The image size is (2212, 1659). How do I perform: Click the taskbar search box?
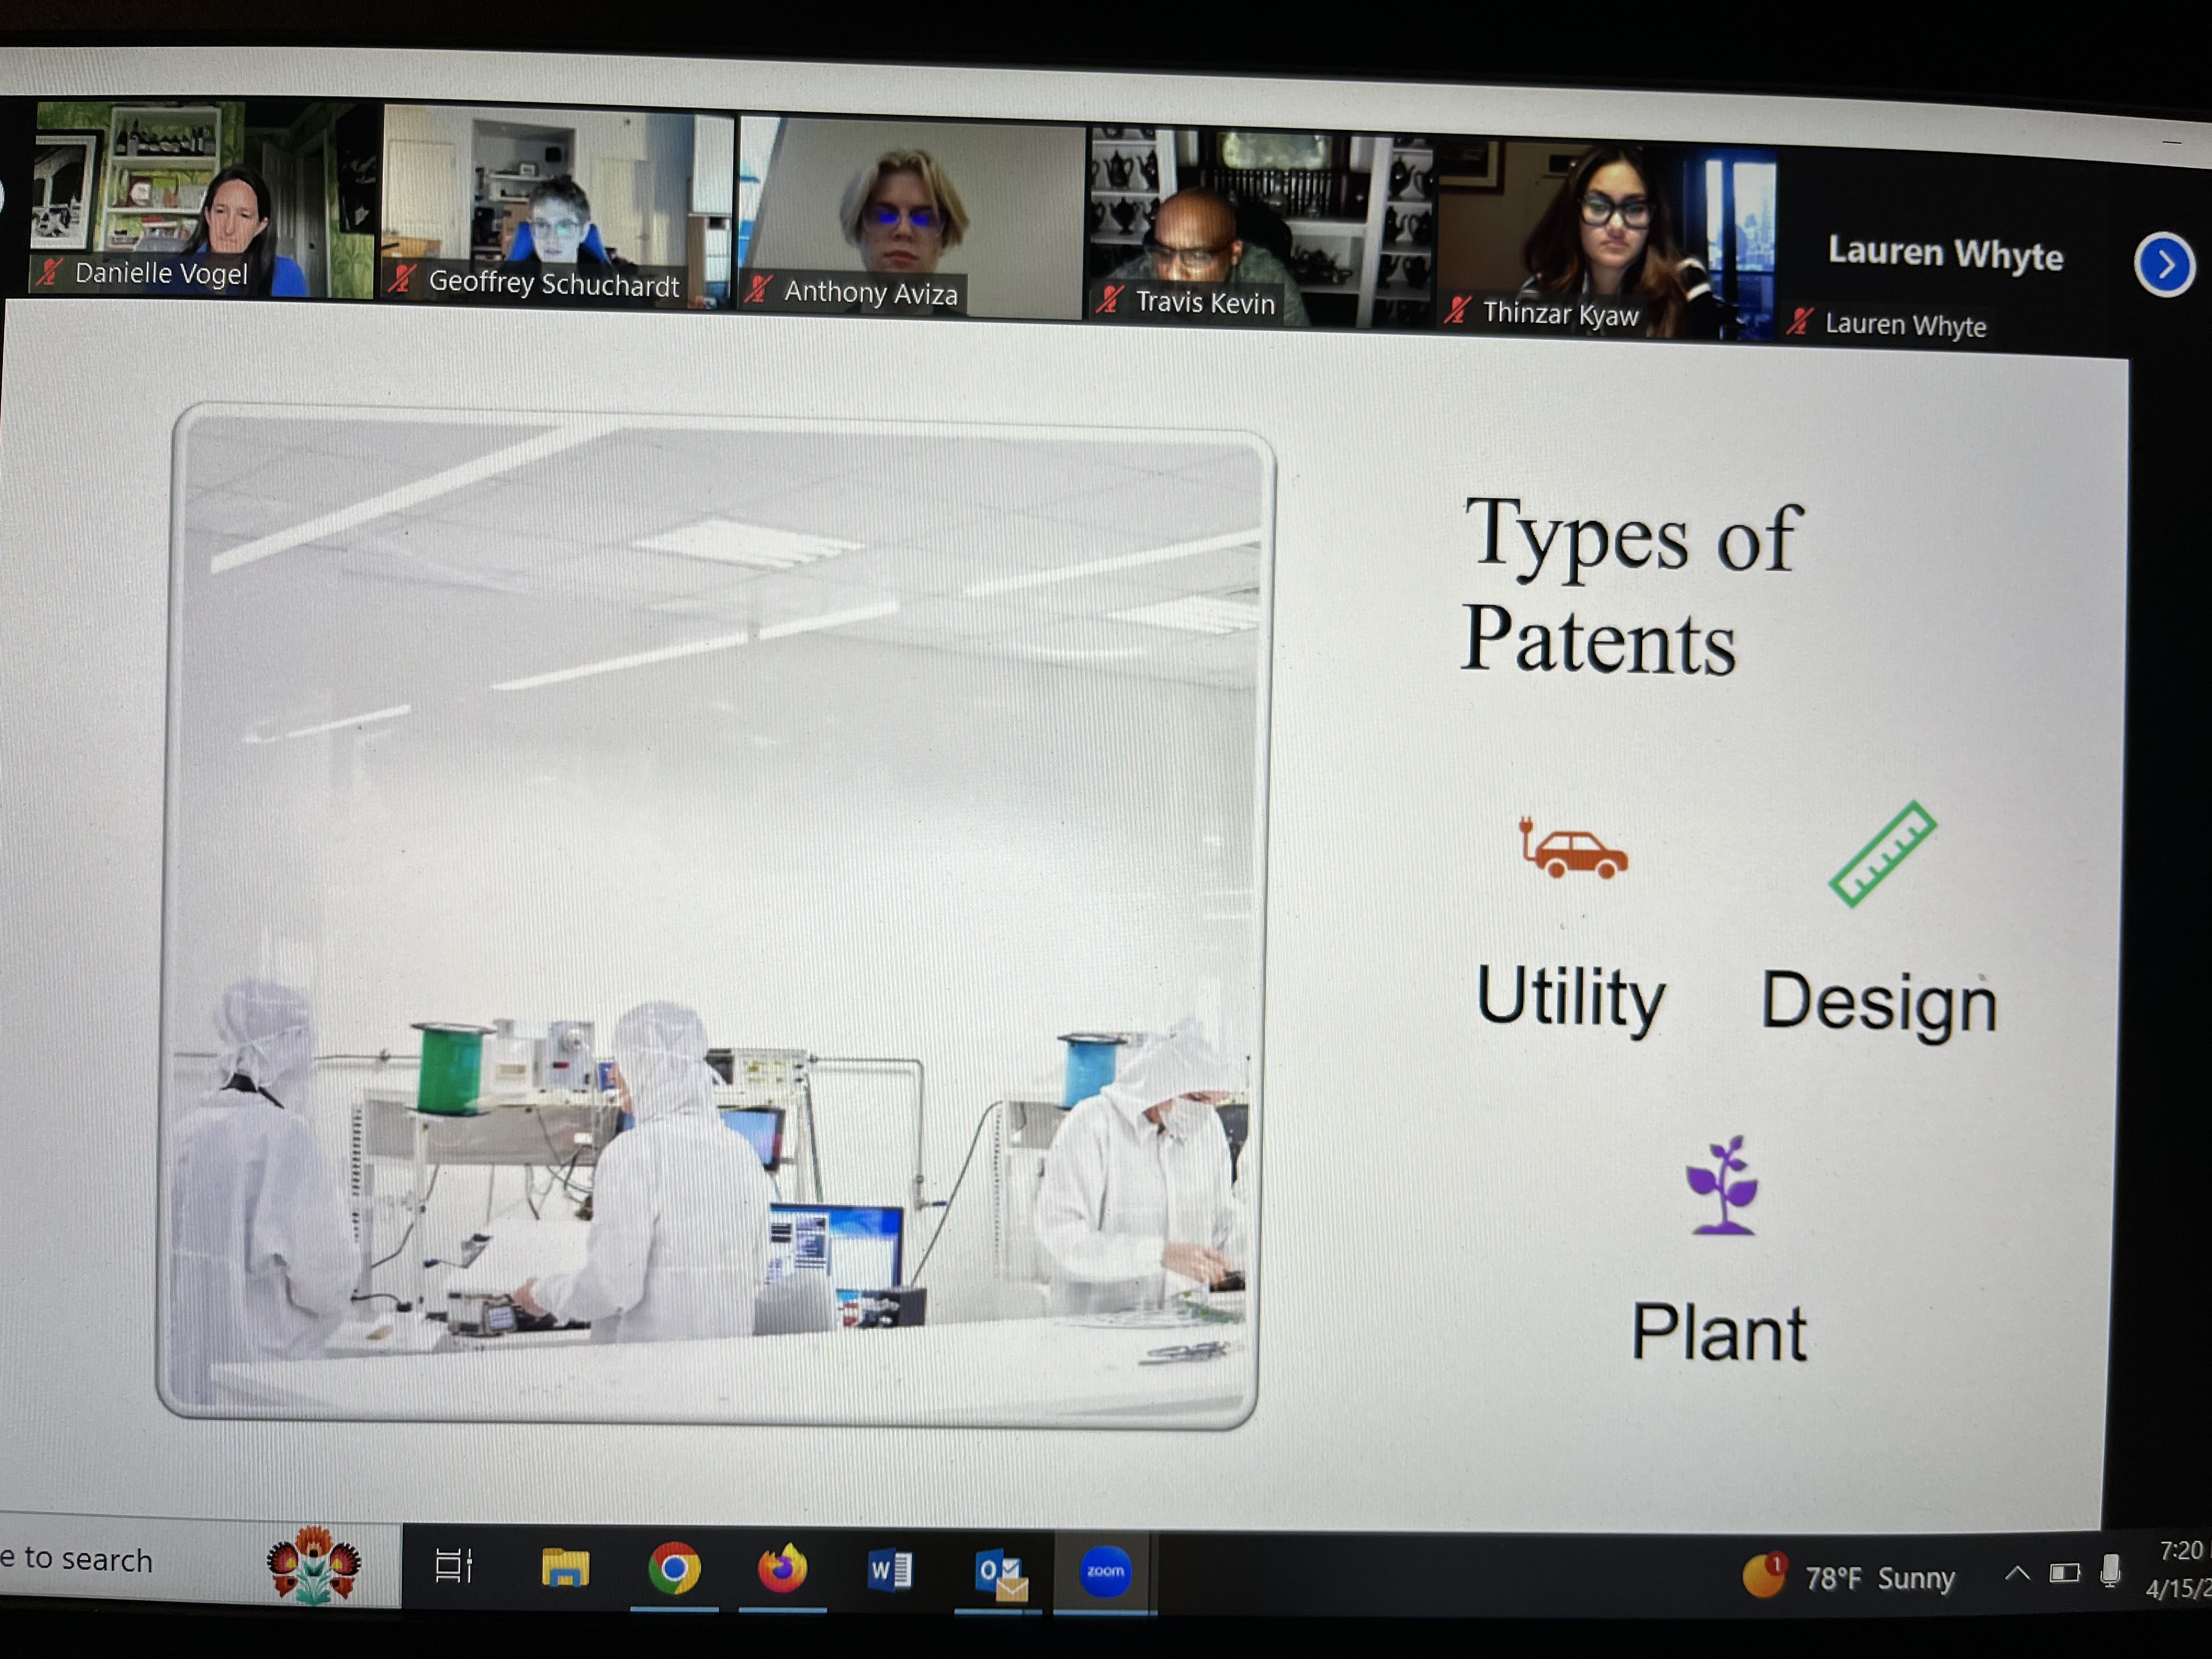point(90,1560)
